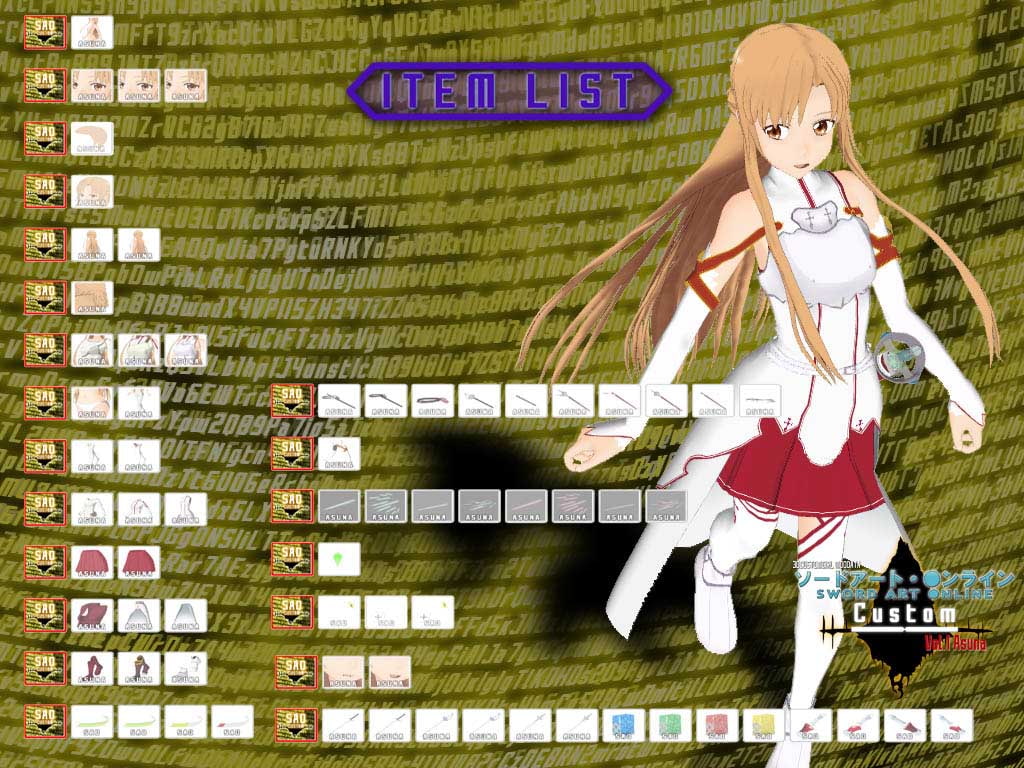Select the second red skirt thumbnail
The height and width of the screenshot is (768, 1024).
pyautogui.click(x=139, y=562)
